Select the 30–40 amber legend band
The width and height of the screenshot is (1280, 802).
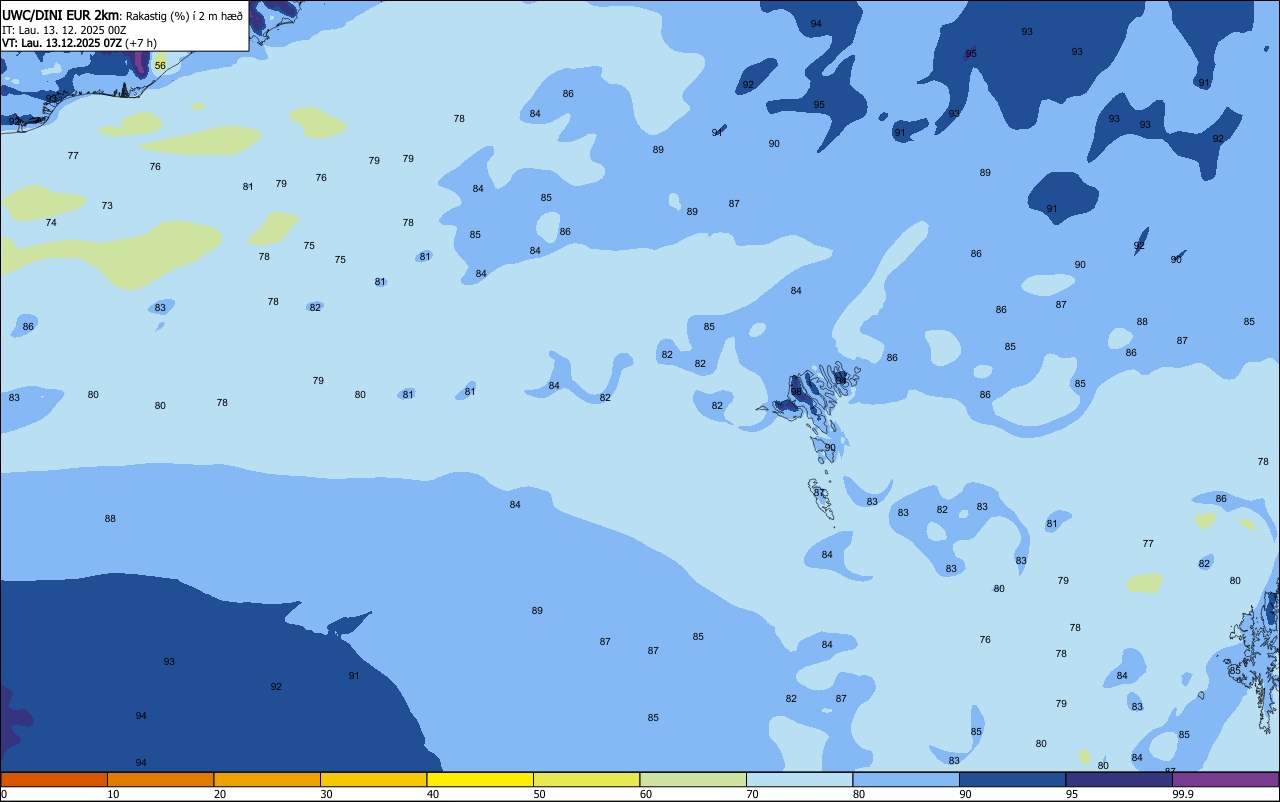click(373, 779)
